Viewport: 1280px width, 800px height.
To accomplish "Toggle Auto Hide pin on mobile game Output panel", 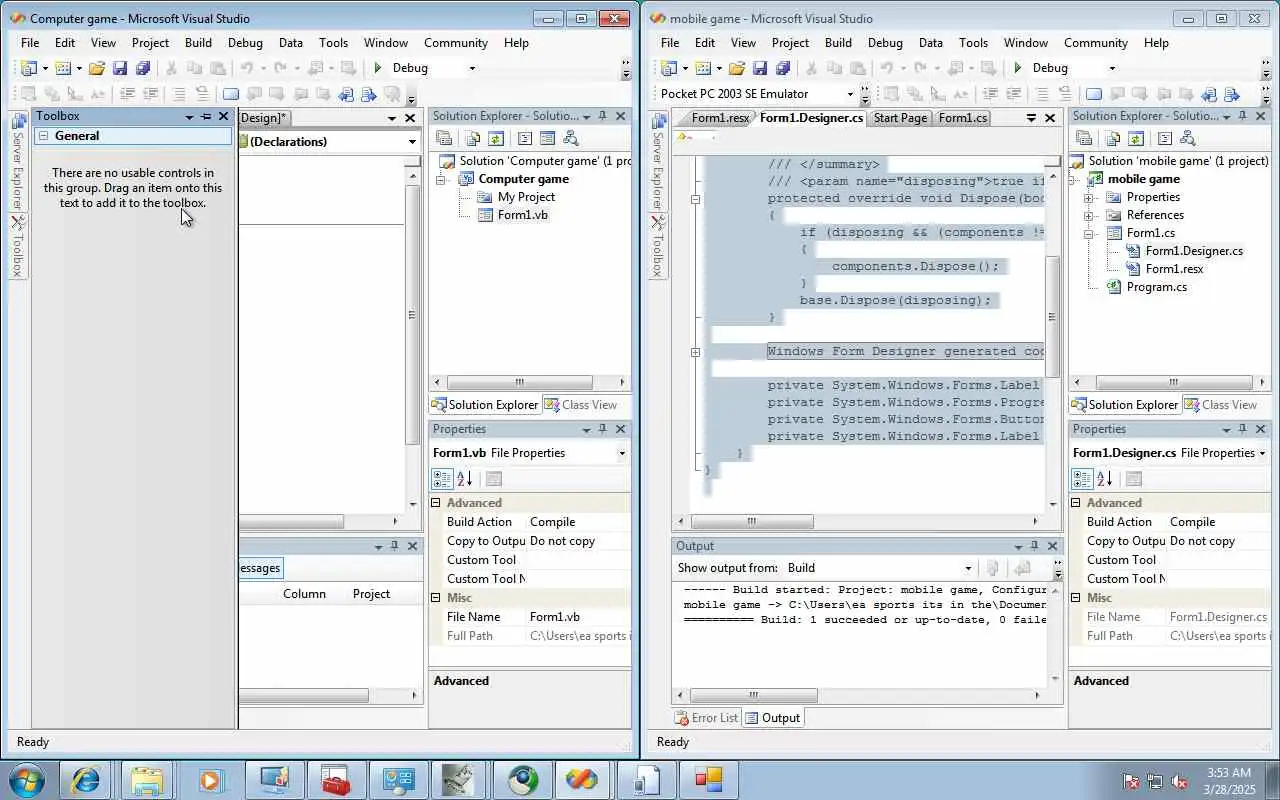I will [1034, 546].
